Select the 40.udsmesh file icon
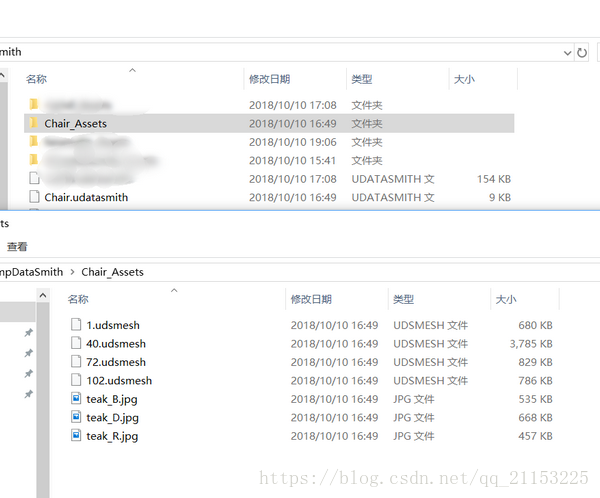The height and width of the screenshot is (498, 600). coord(76,344)
